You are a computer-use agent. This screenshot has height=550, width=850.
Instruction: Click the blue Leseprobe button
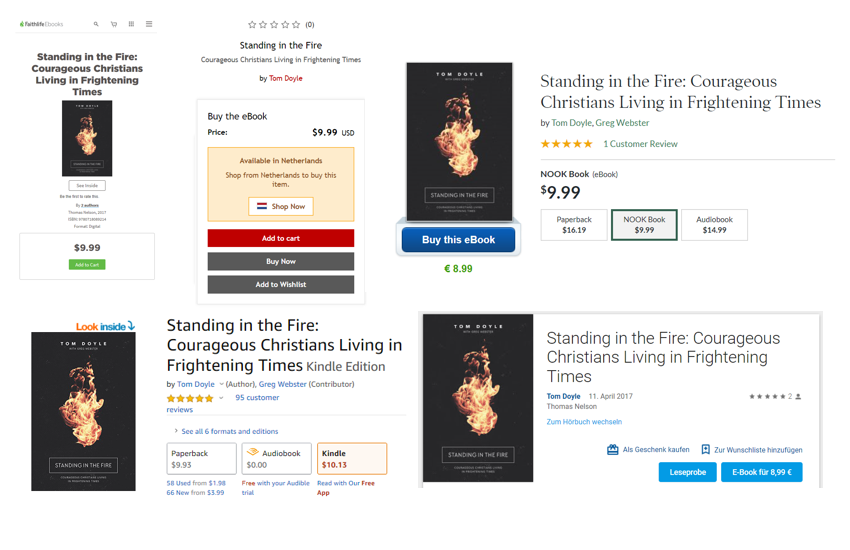pos(687,472)
